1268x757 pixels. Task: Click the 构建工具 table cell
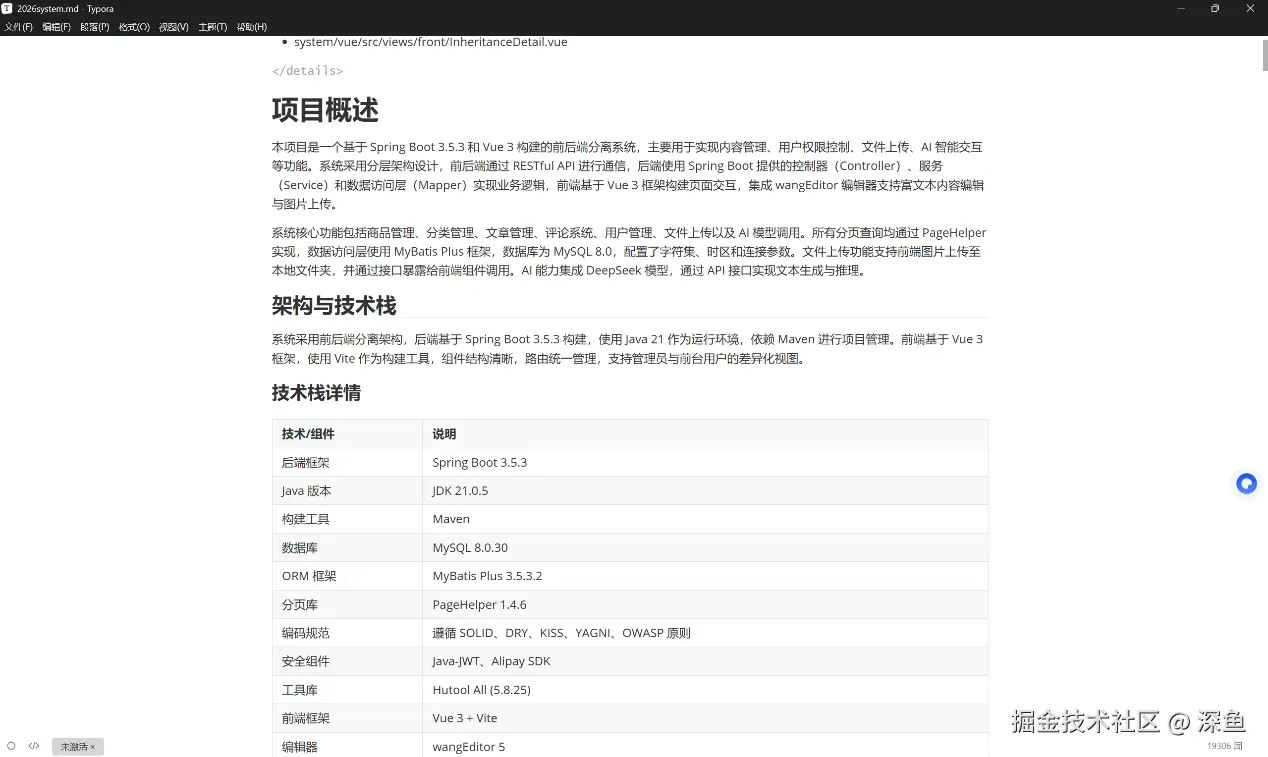[347, 519]
